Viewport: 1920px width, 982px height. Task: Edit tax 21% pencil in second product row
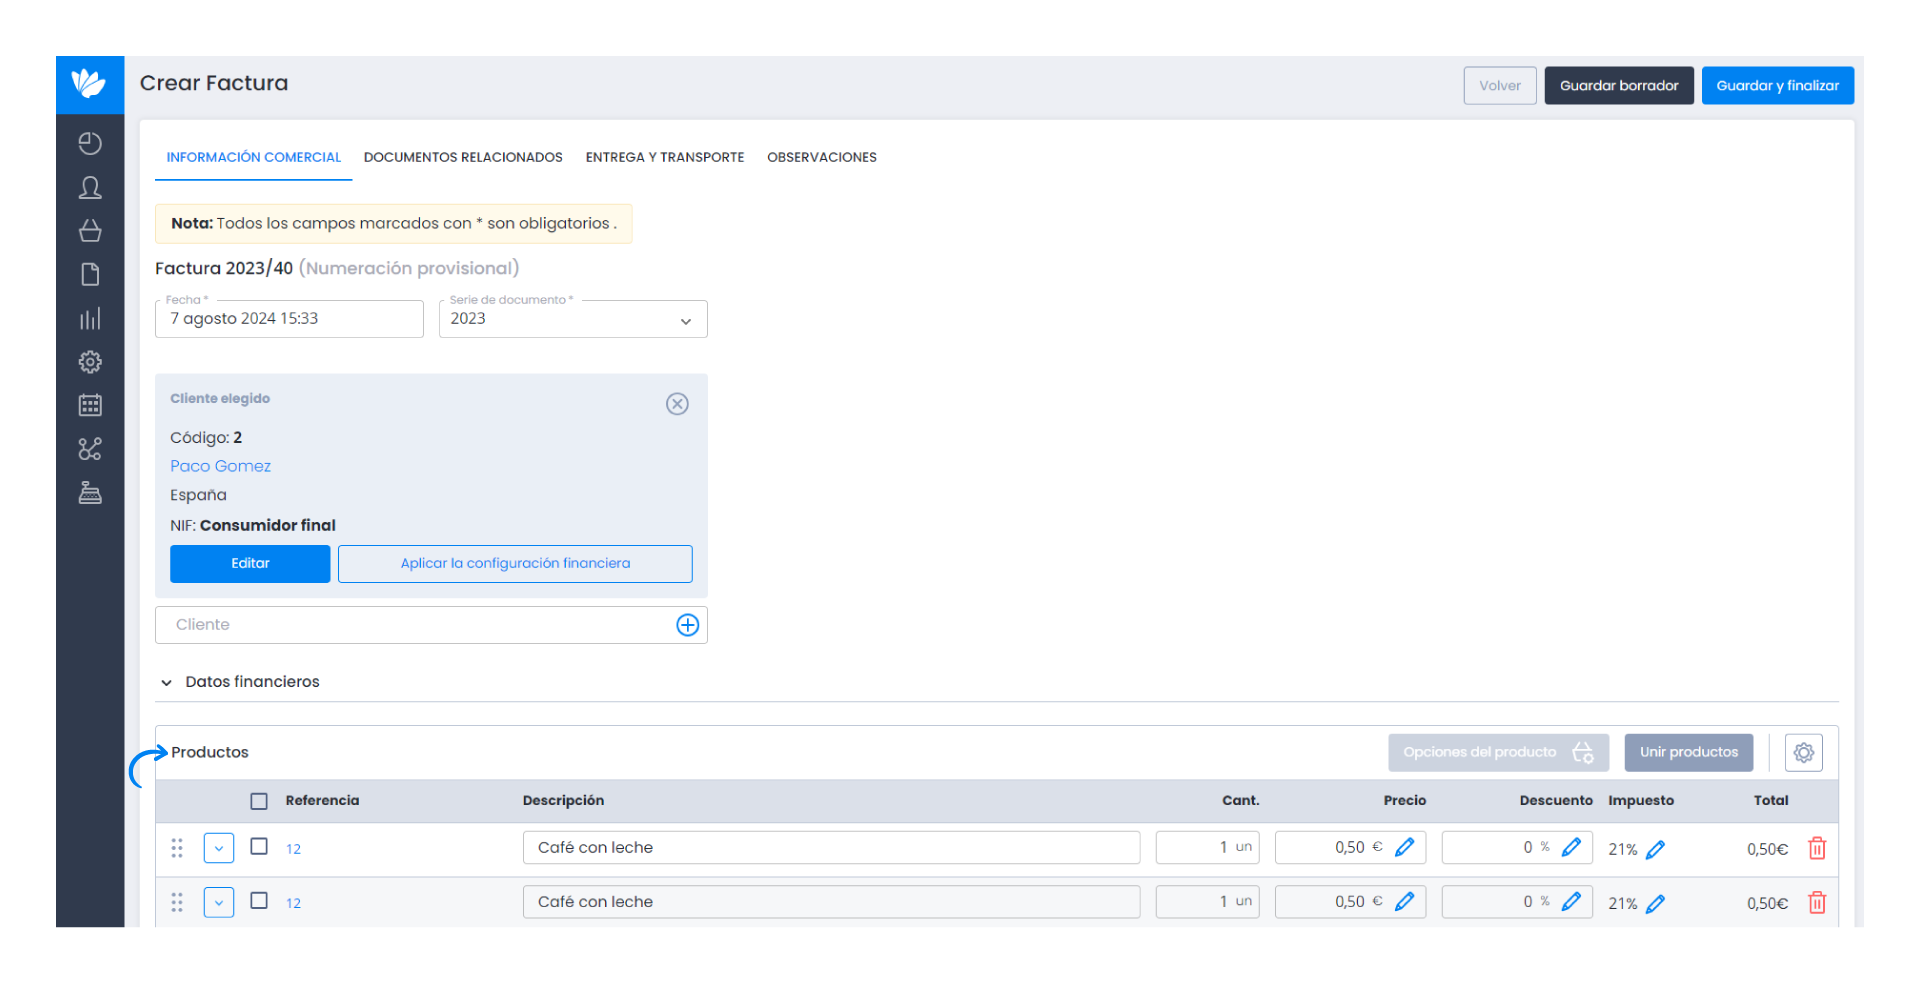[1656, 903]
